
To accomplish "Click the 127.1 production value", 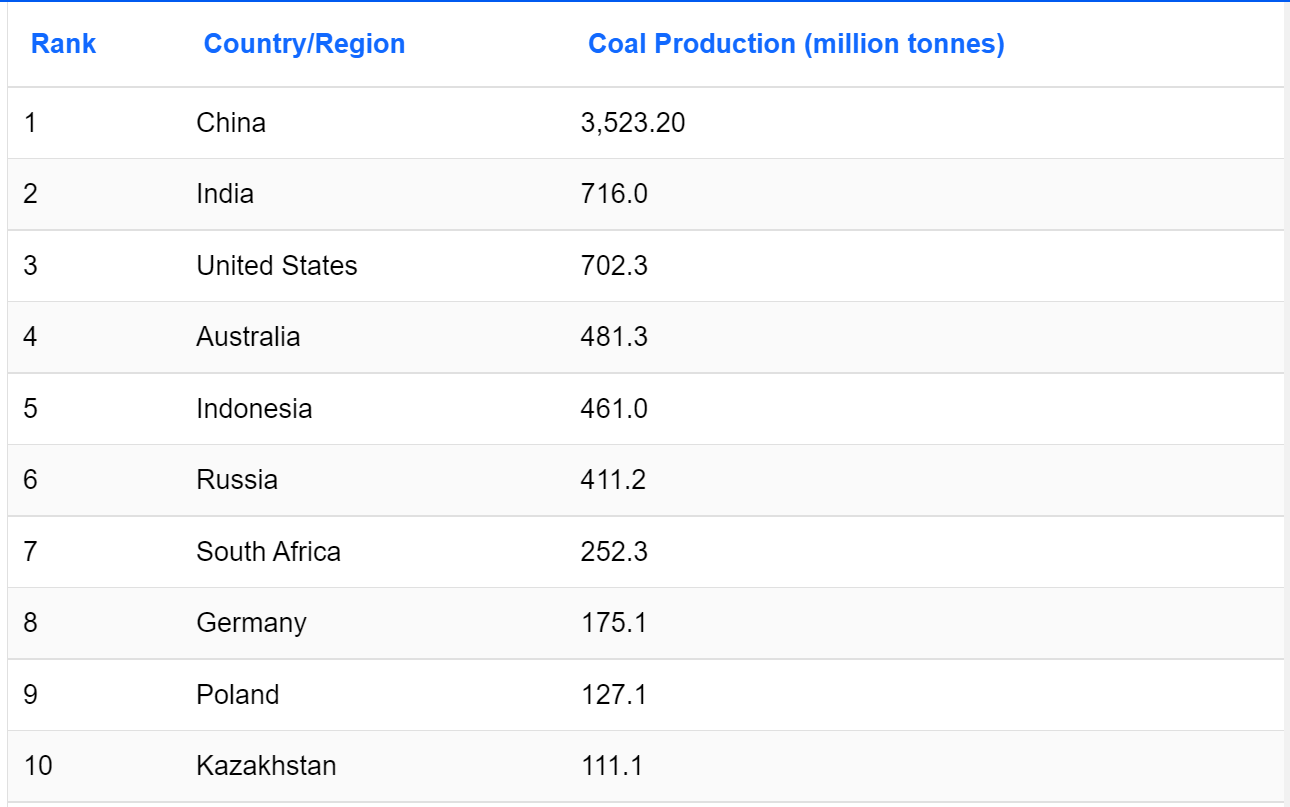I will tap(614, 695).
